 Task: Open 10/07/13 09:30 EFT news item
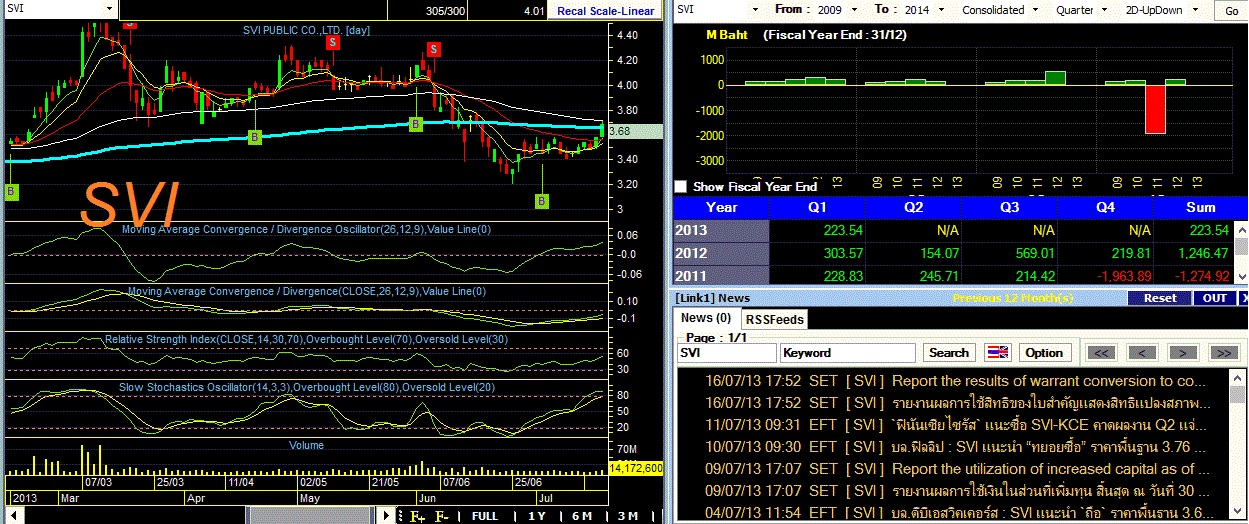[x=957, y=446]
